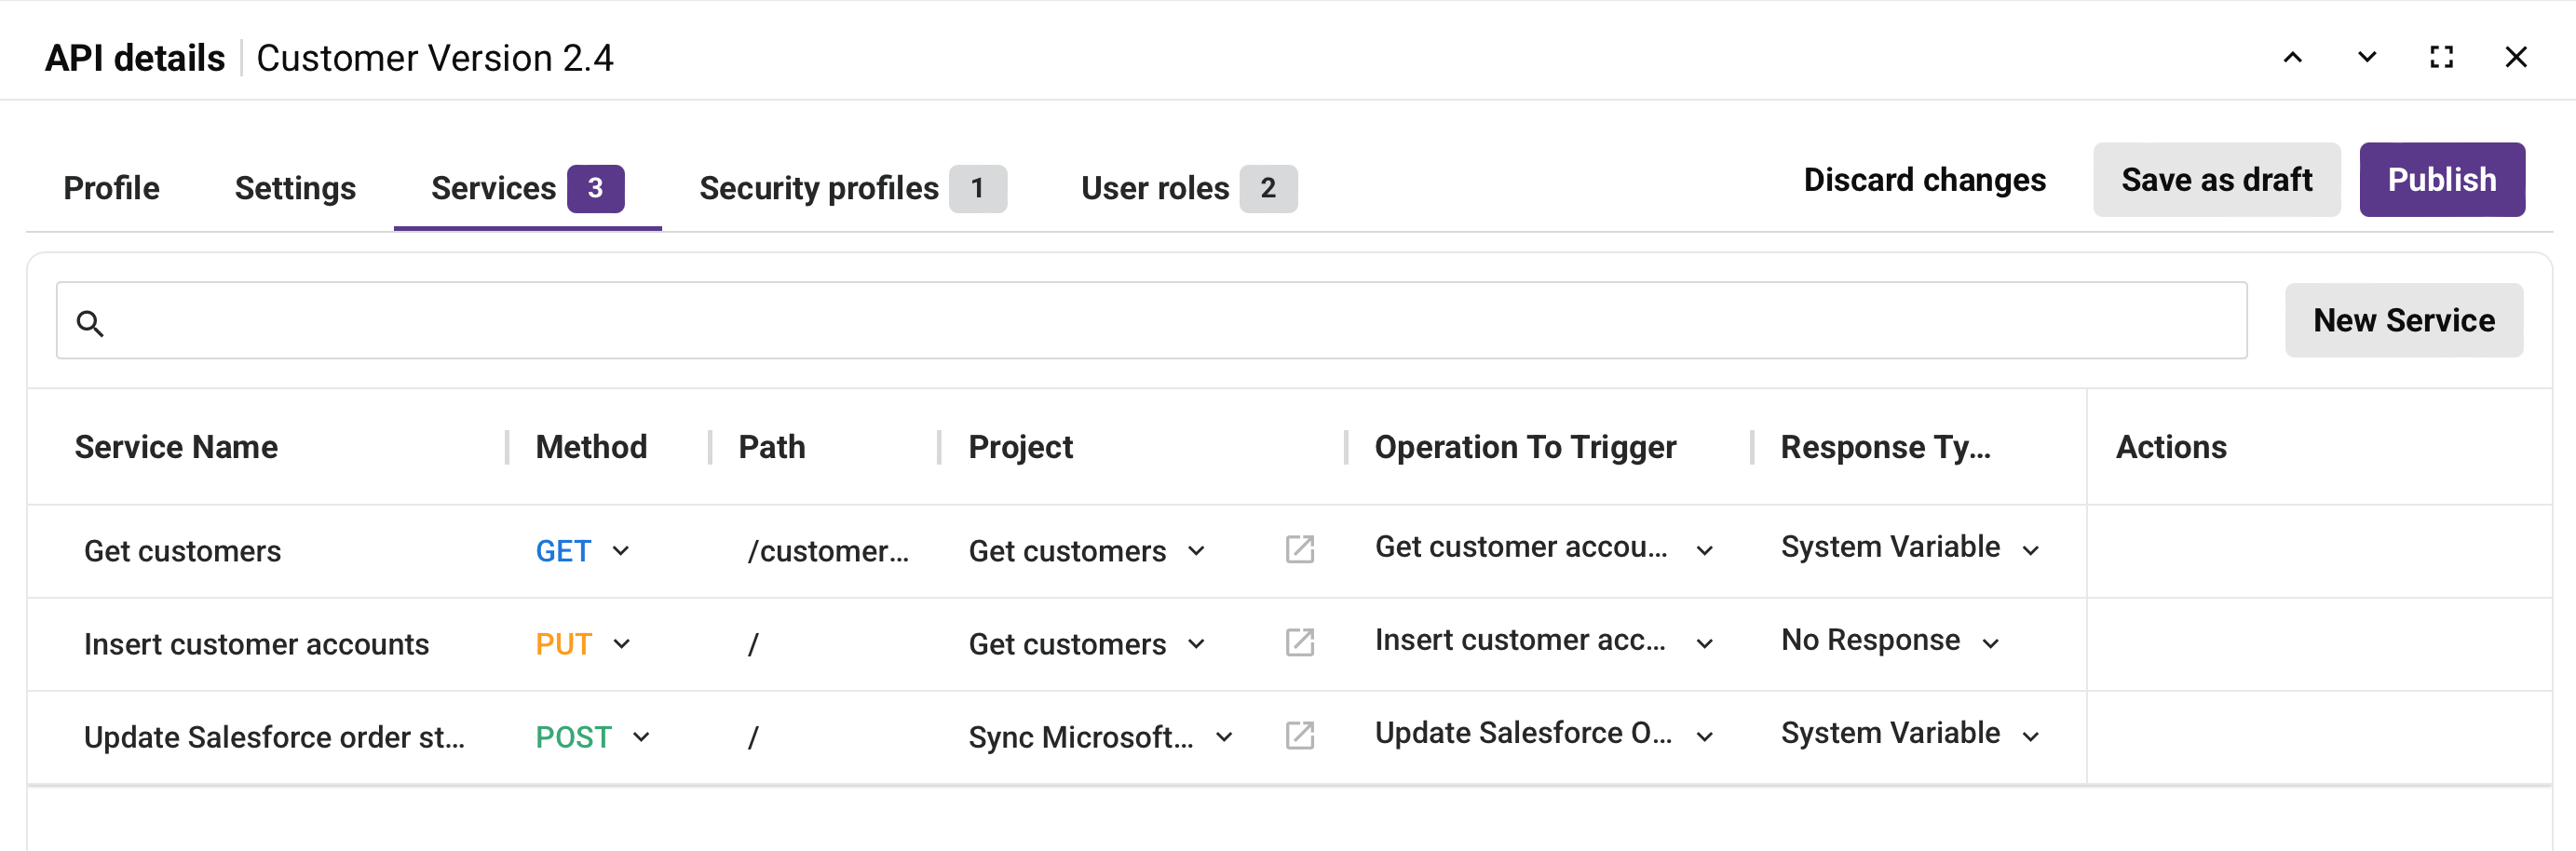Image resolution: width=2576 pixels, height=851 pixels.
Task: Open Get customers project via external link icon
Action: point(1298,549)
